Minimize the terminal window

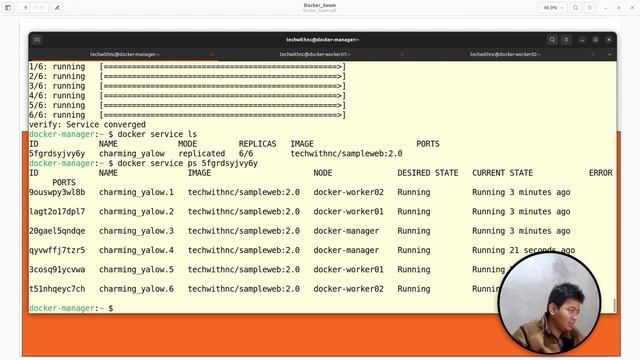[x=582, y=40]
